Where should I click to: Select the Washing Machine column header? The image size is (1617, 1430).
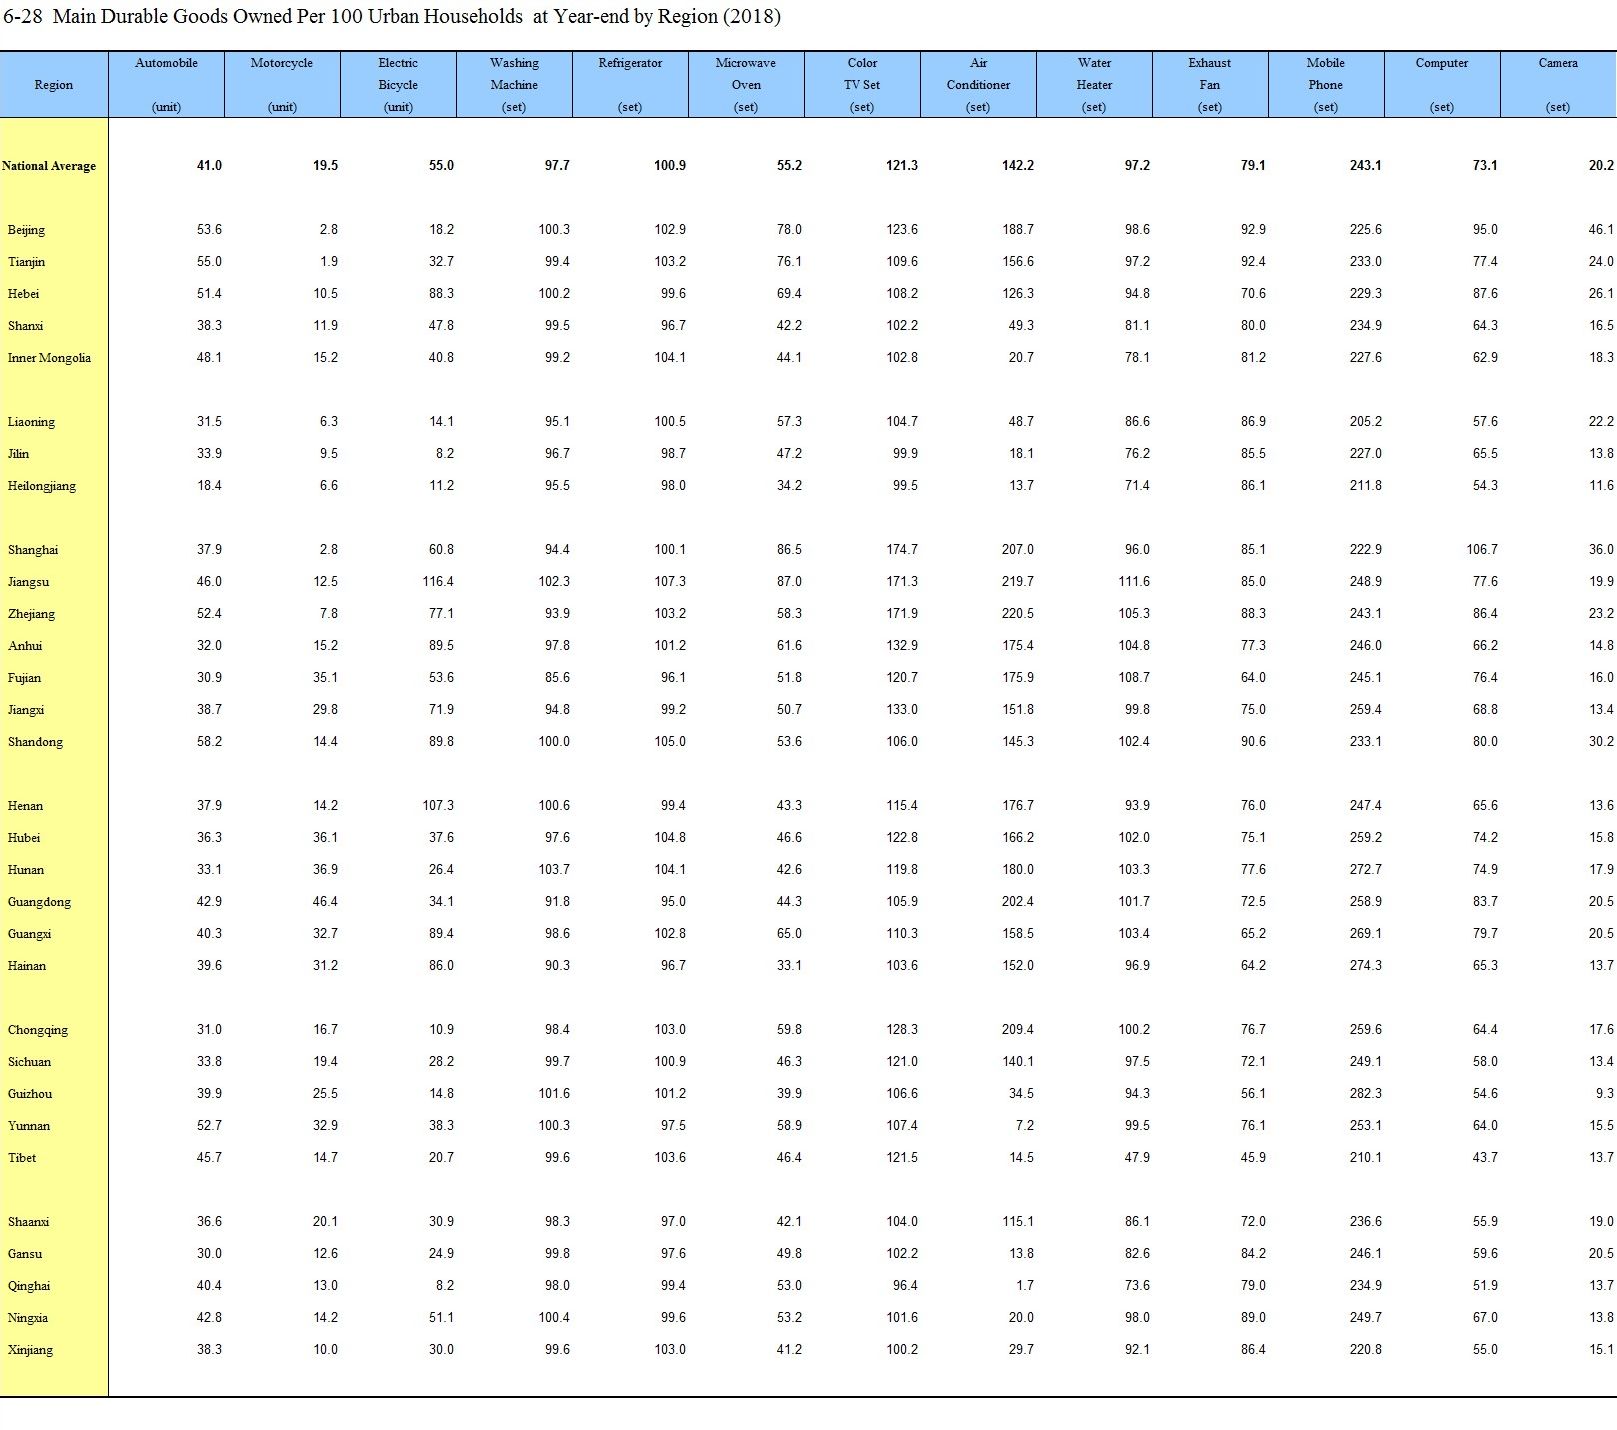tap(514, 85)
